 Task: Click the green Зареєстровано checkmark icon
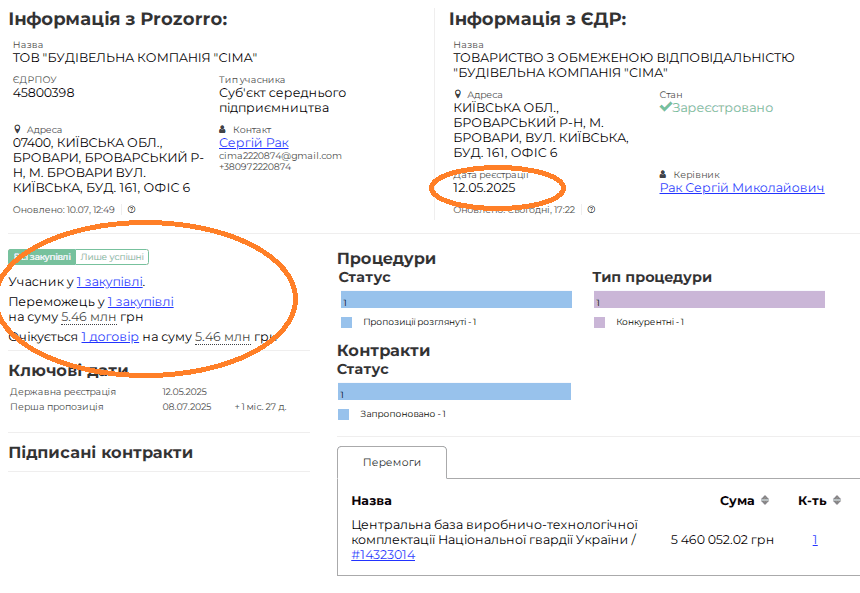pos(665,107)
